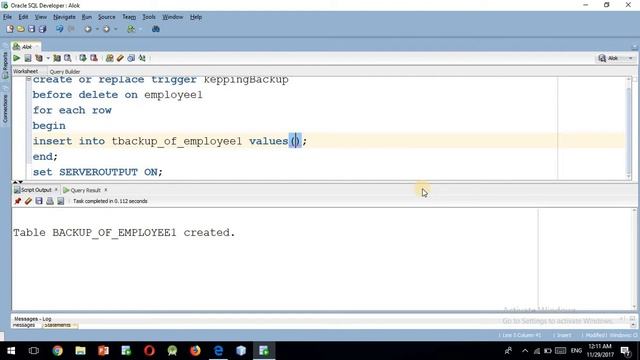Click the Open folder icon in toolbar
The width and height of the screenshot is (640, 360).
tap(20, 29)
